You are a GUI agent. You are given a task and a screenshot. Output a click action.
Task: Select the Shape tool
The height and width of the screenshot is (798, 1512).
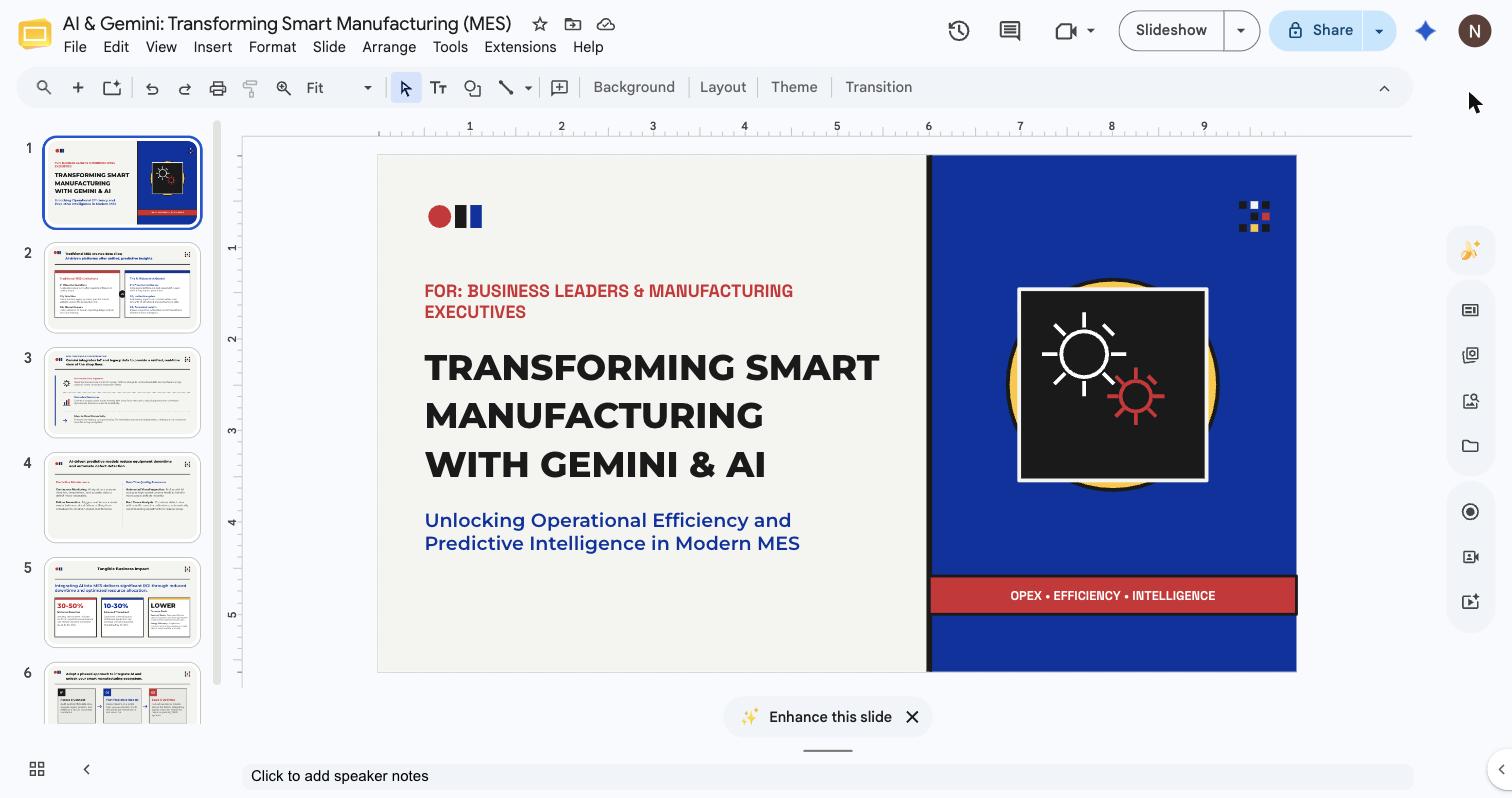click(x=472, y=88)
